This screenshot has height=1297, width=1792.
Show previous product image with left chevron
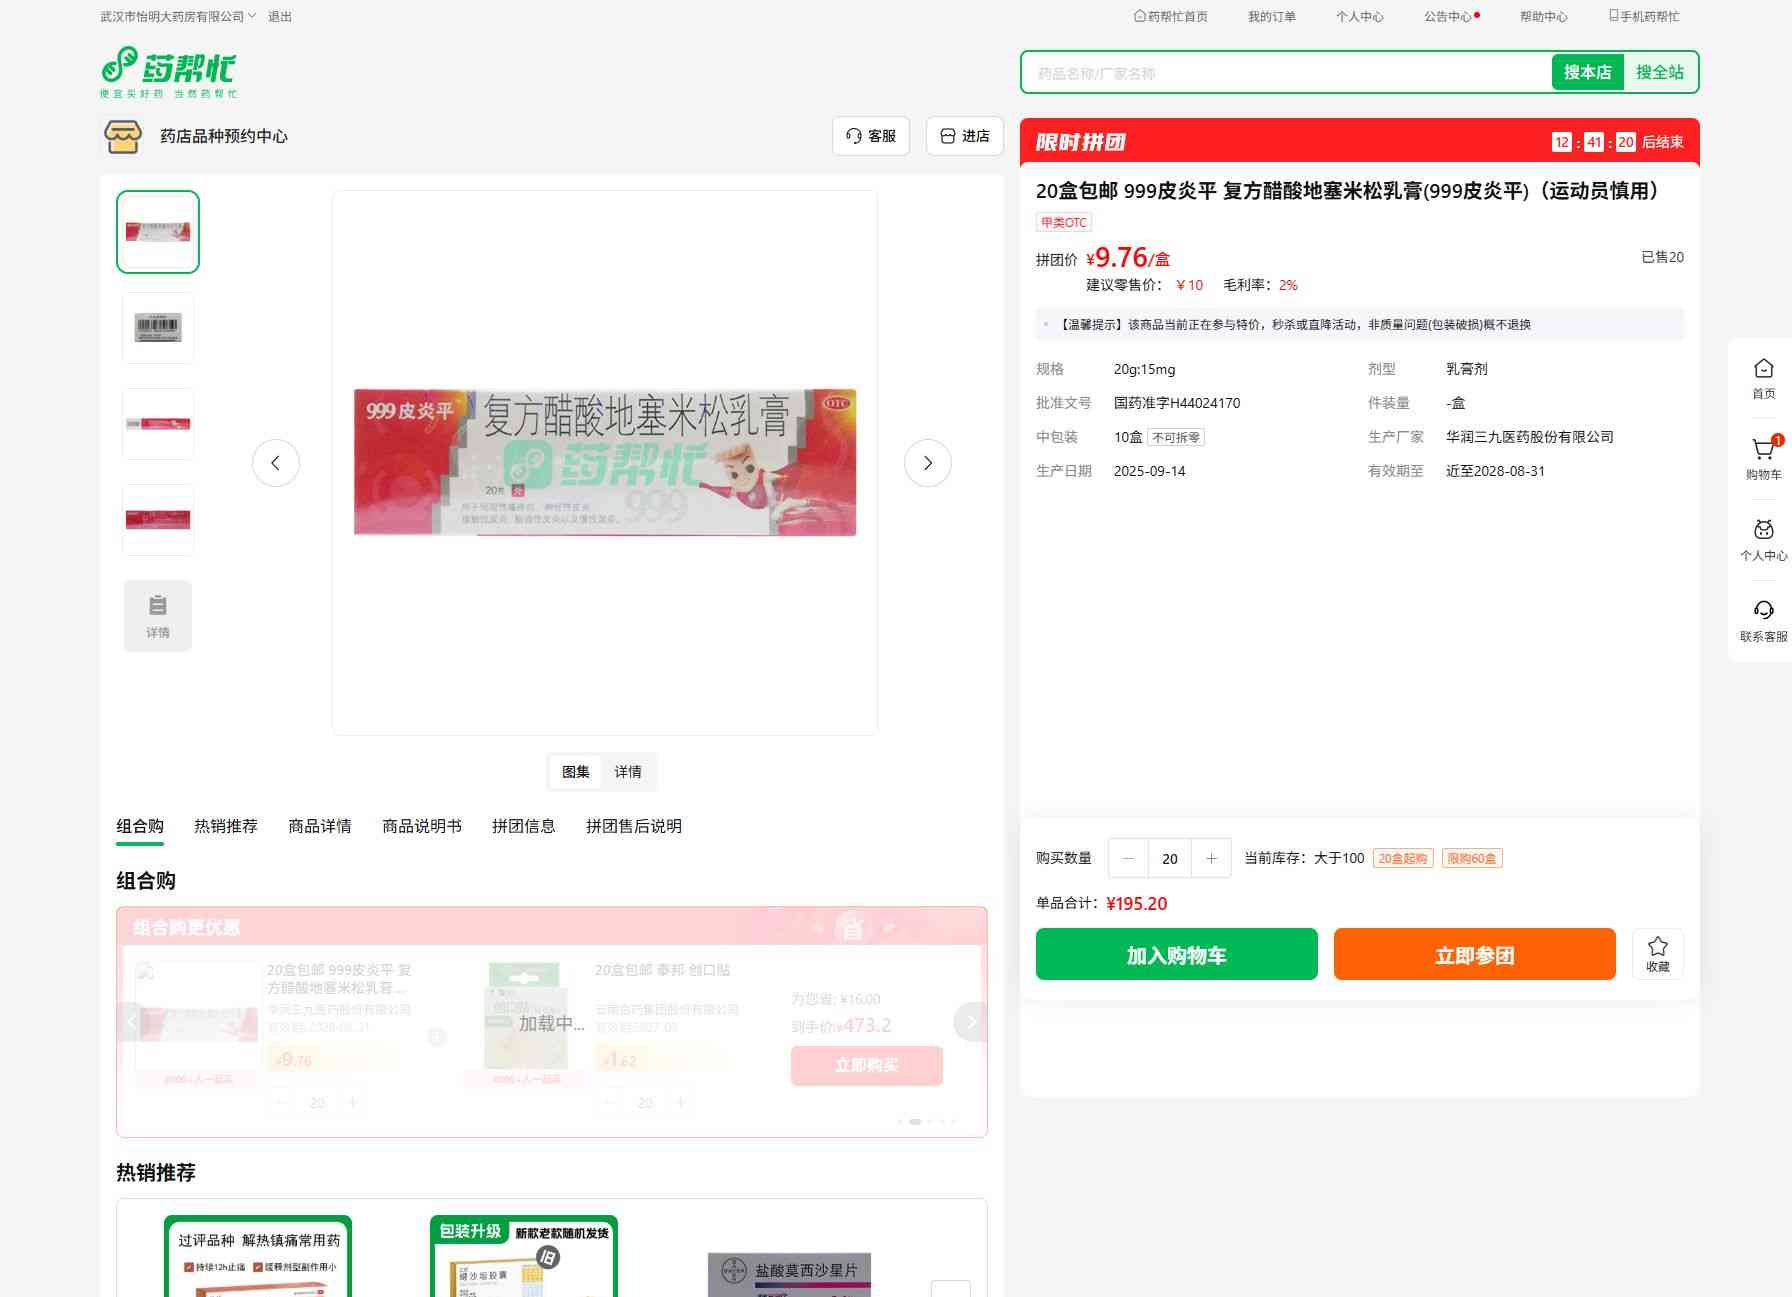pyautogui.click(x=276, y=463)
